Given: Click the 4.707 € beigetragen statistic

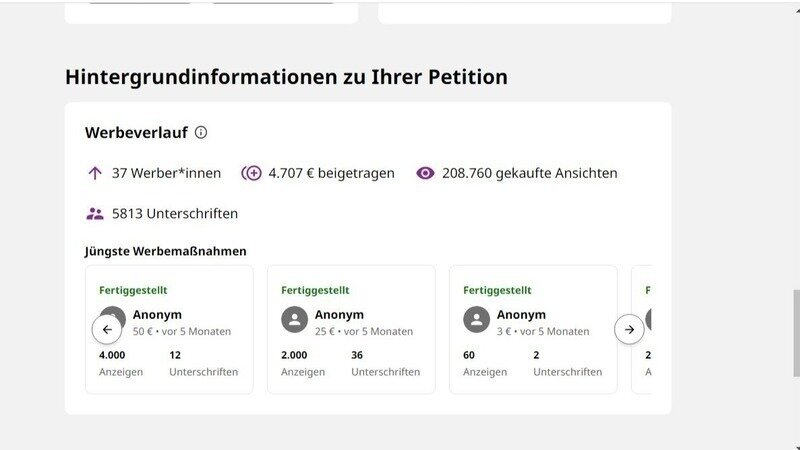Looking at the screenshot, I should coord(331,173).
